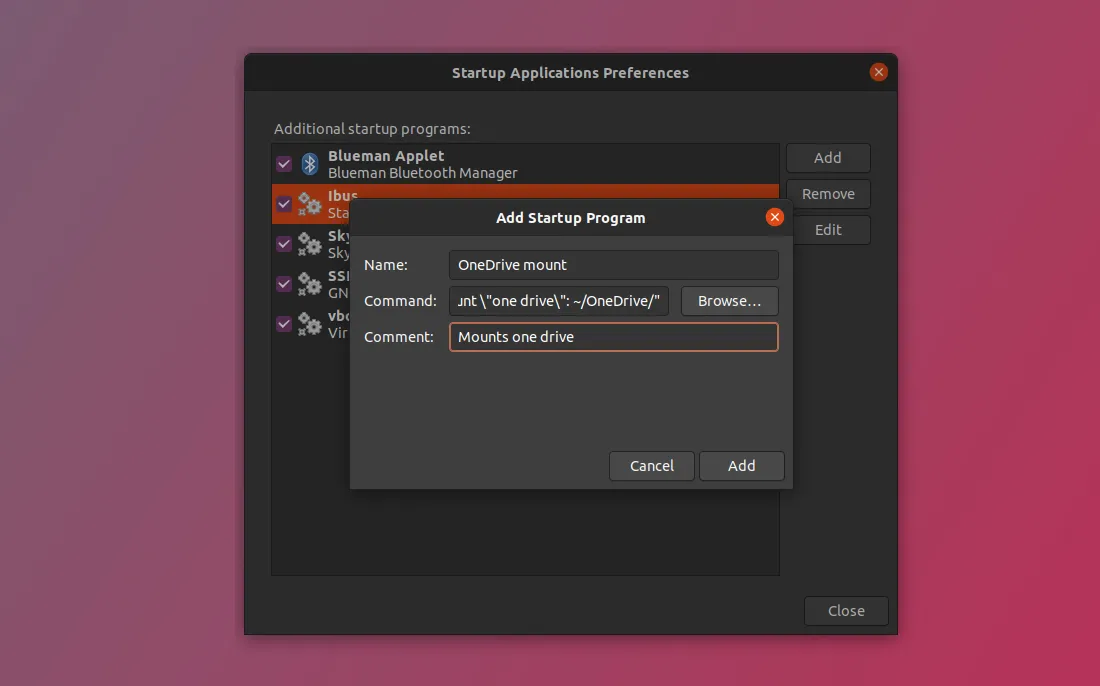Select the Ibus list row
Screen dimensions: 1100x686
(x=525, y=204)
